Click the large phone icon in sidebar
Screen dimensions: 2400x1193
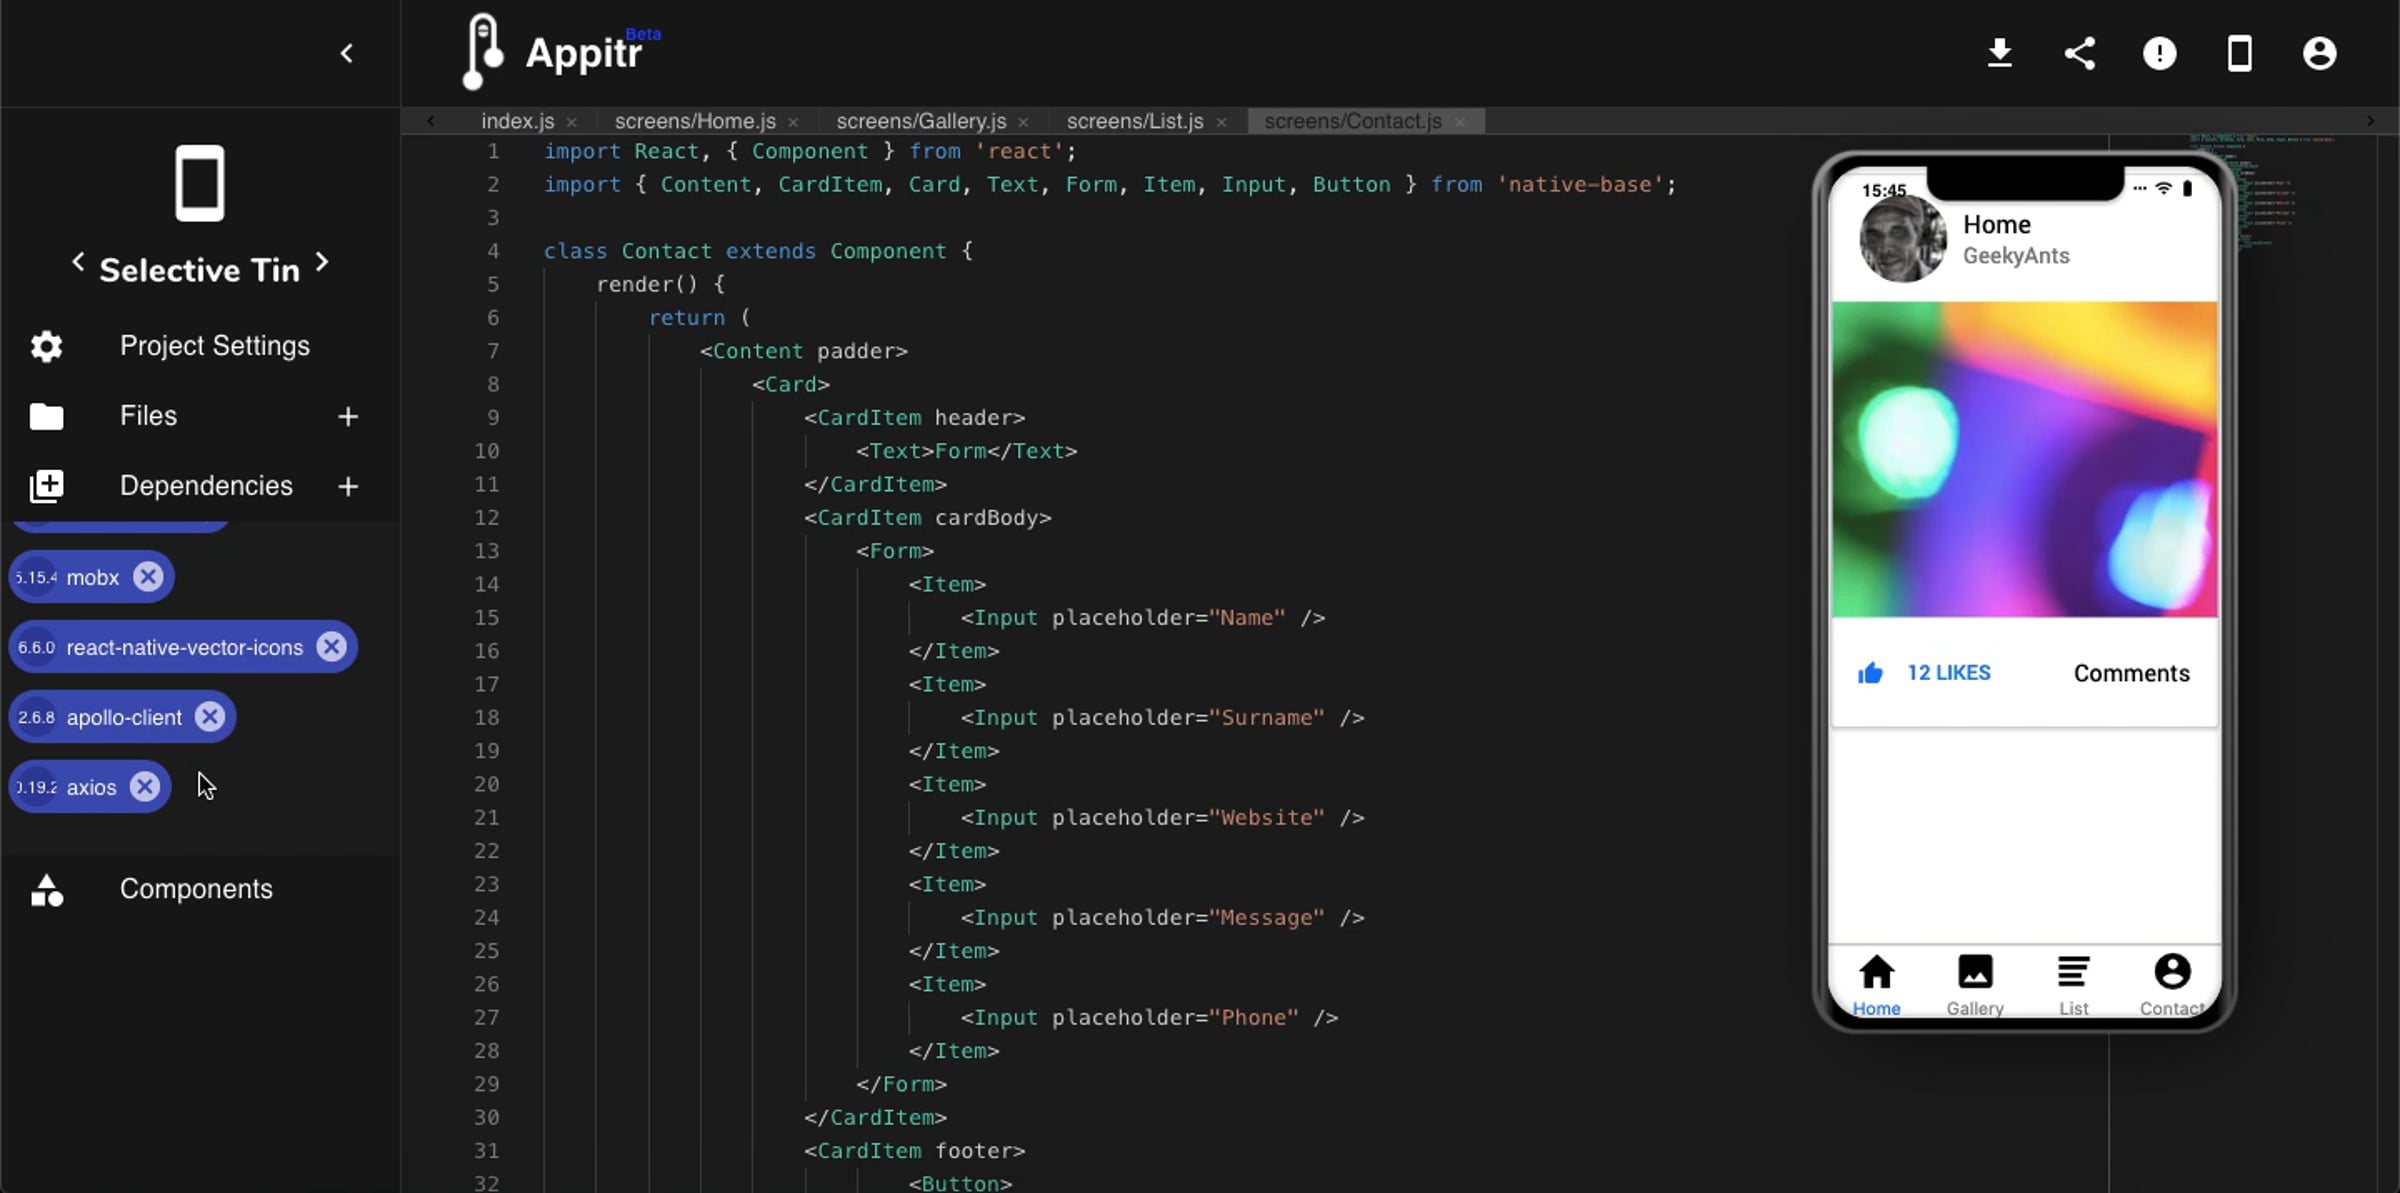200,183
